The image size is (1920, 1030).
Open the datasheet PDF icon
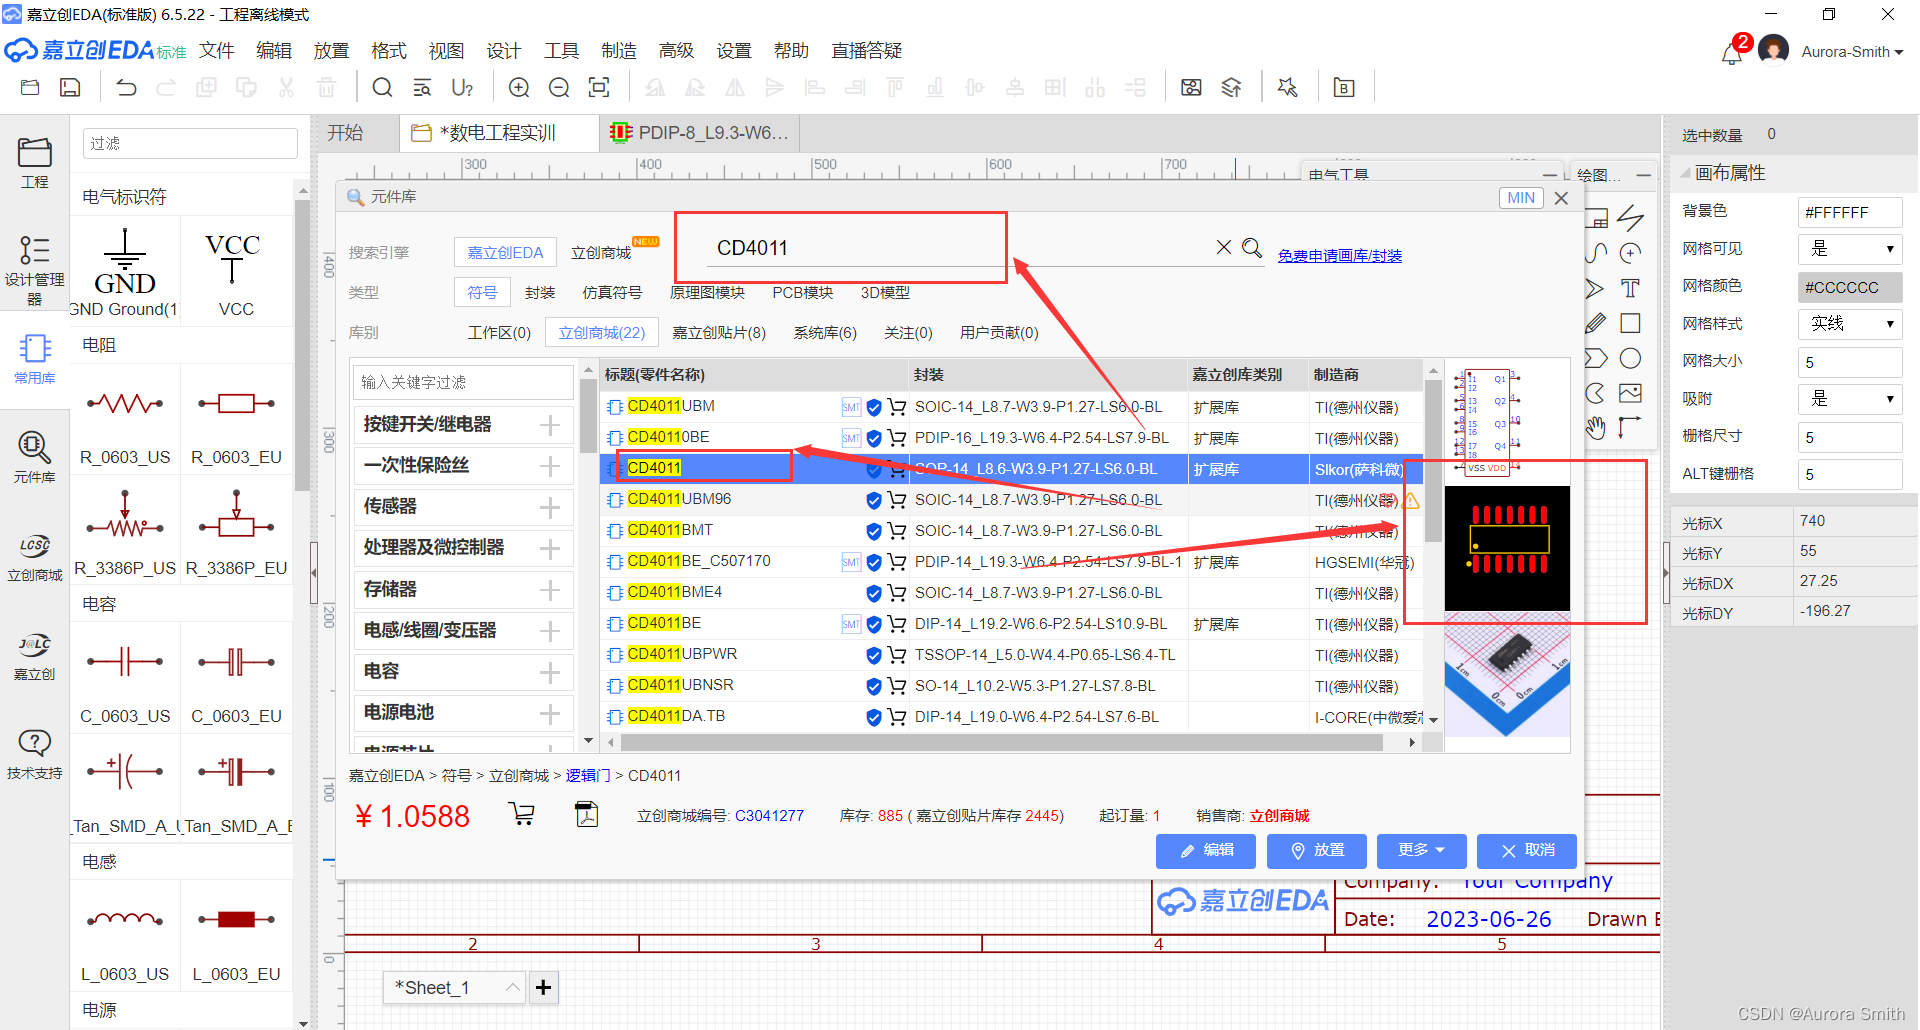click(587, 814)
